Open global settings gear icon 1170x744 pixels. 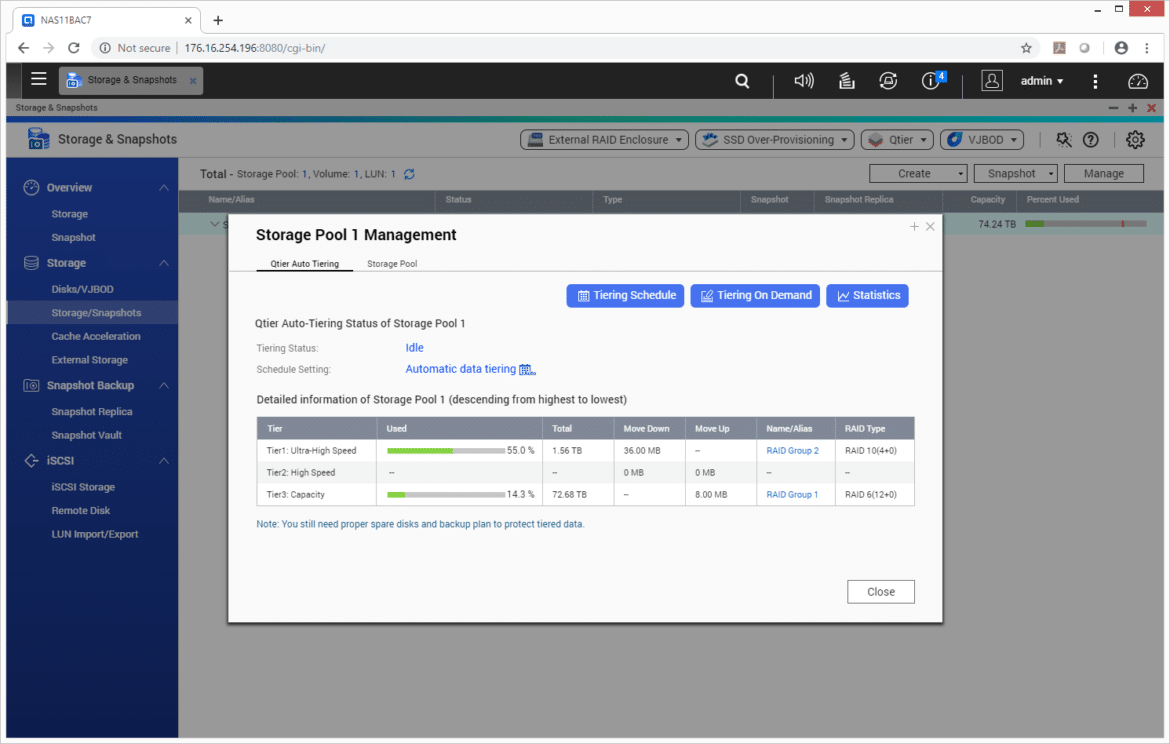click(1135, 140)
